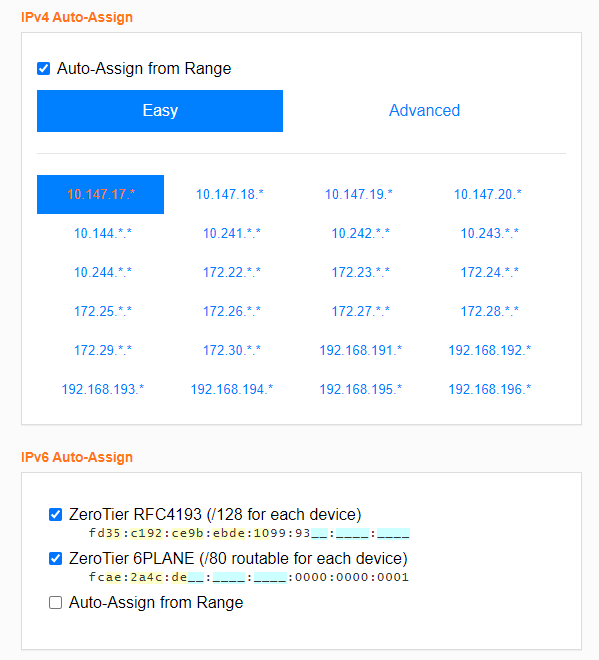This screenshot has width=599, height=660.
Task: Click the 6PLANE fcae address text
Action: (249, 577)
